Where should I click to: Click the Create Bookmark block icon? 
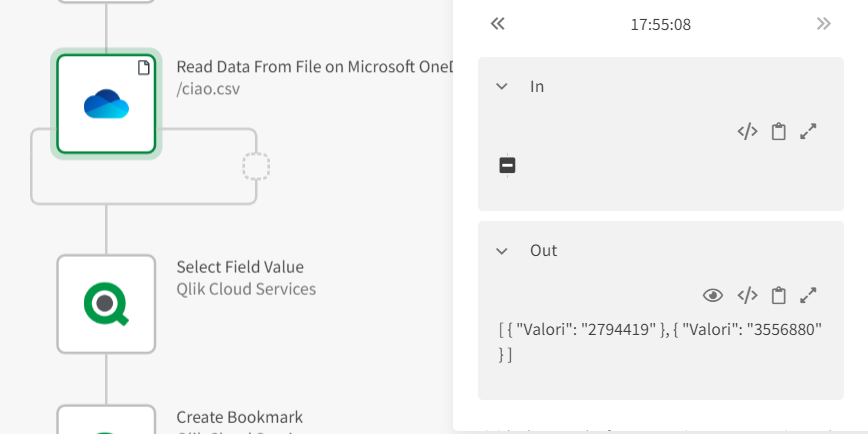pos(106,422)
